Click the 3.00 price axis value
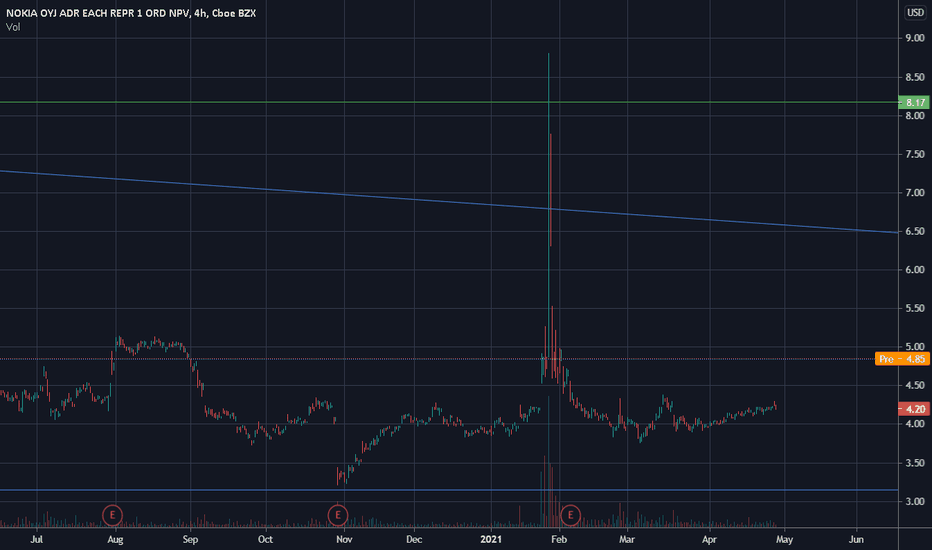 915,502
